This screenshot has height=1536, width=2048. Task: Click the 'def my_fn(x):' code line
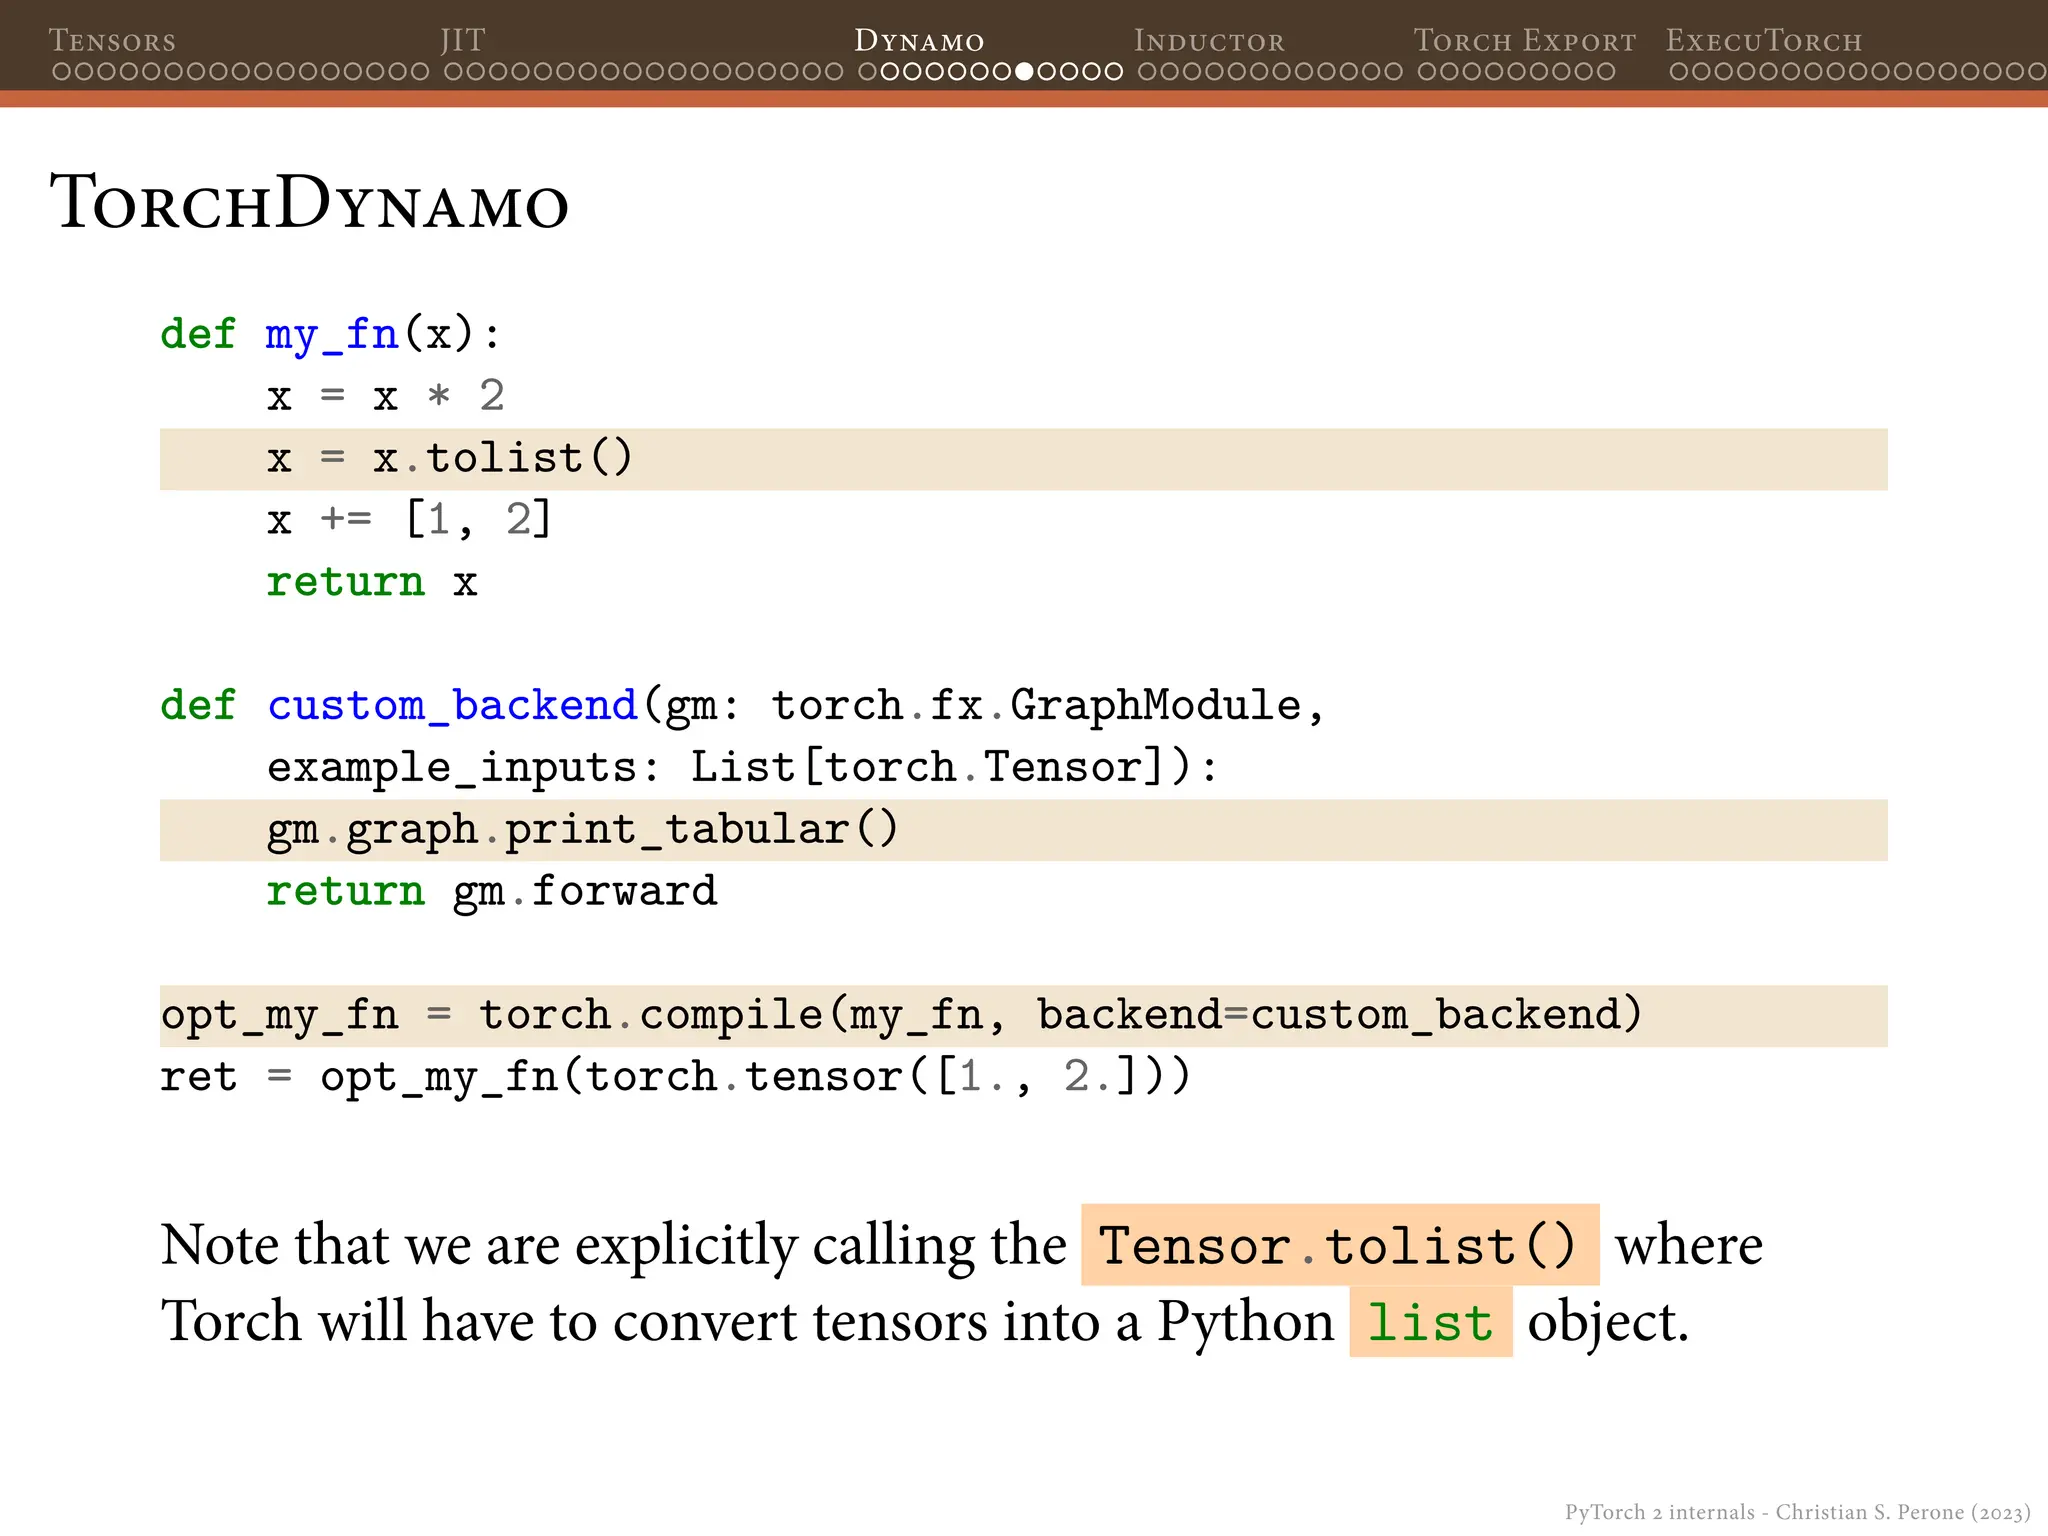pyautogui.click(x=330, y=334)
